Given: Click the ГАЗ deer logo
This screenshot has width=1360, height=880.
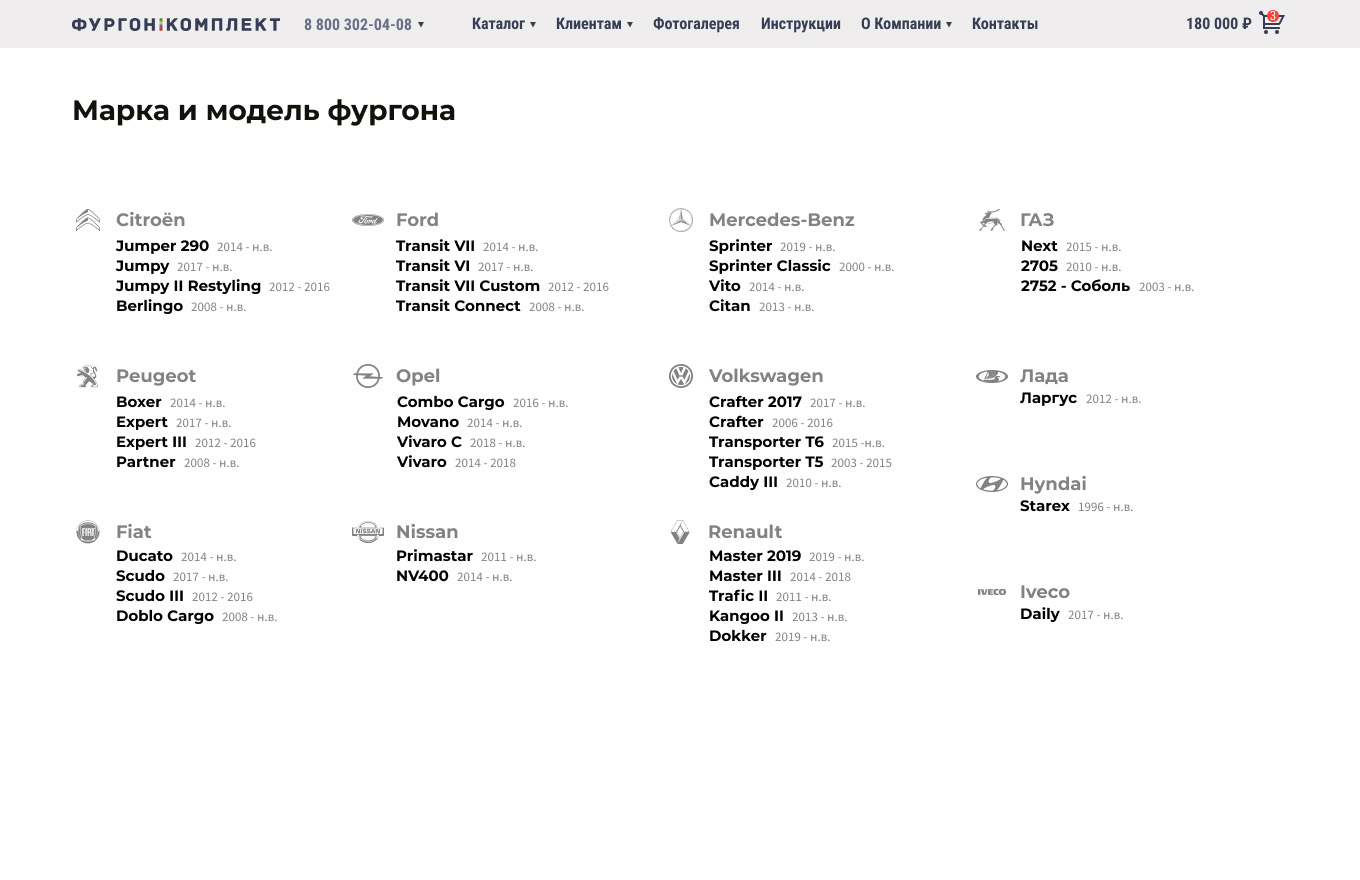Looking at the screenshot, I should [991, 220].
